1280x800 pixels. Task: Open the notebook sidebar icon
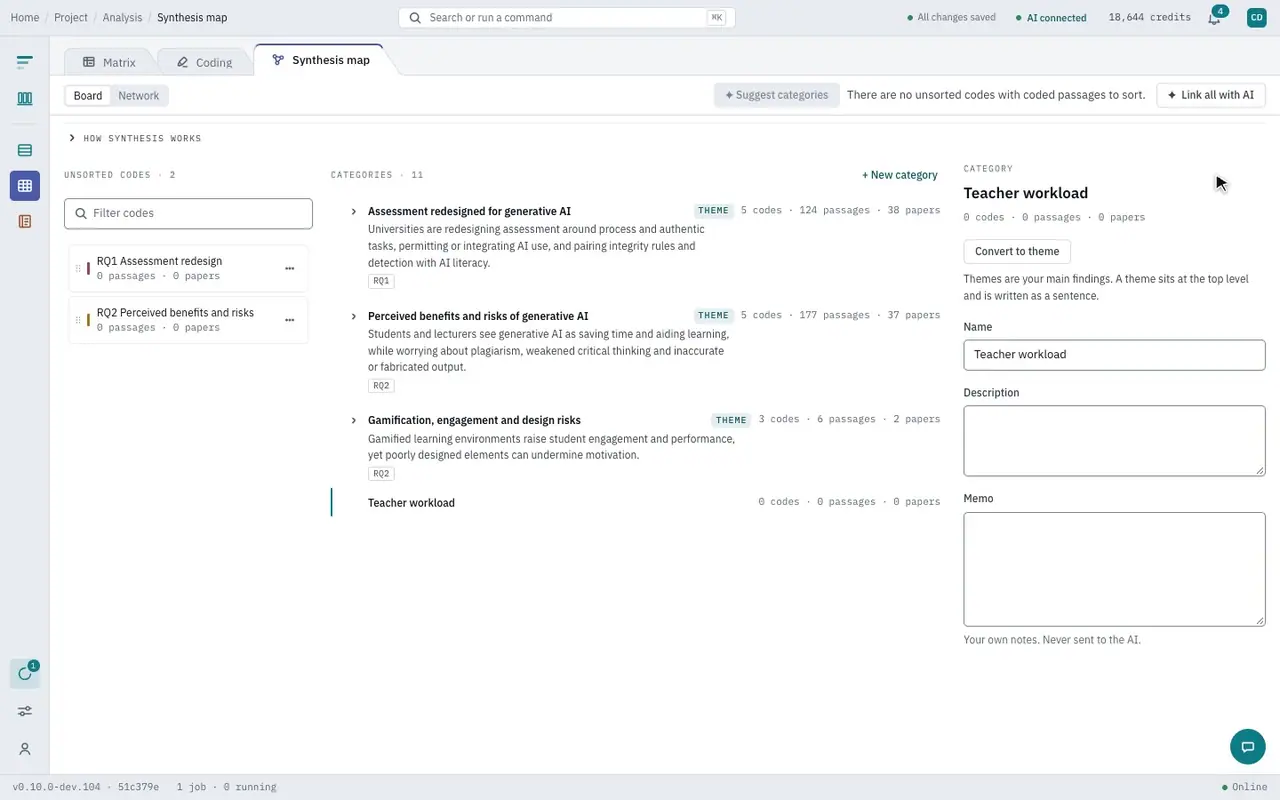coord(25,221)
